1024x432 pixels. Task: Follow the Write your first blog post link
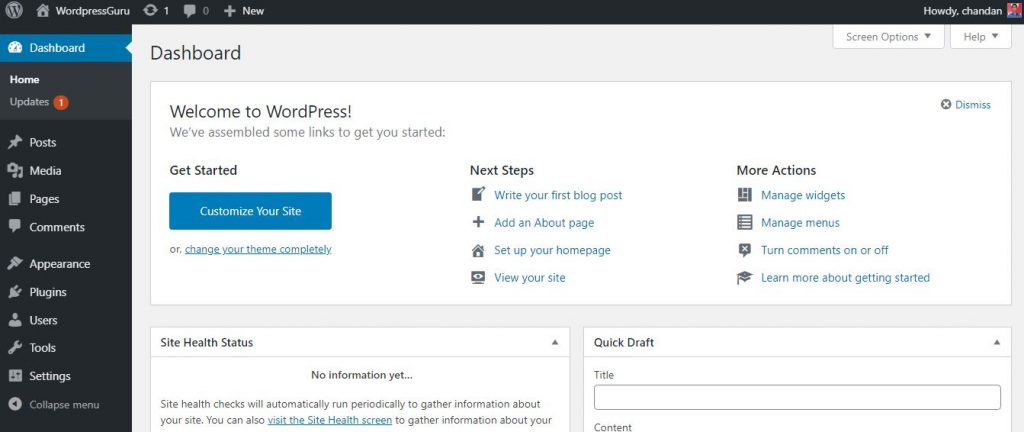coord(558,195)
